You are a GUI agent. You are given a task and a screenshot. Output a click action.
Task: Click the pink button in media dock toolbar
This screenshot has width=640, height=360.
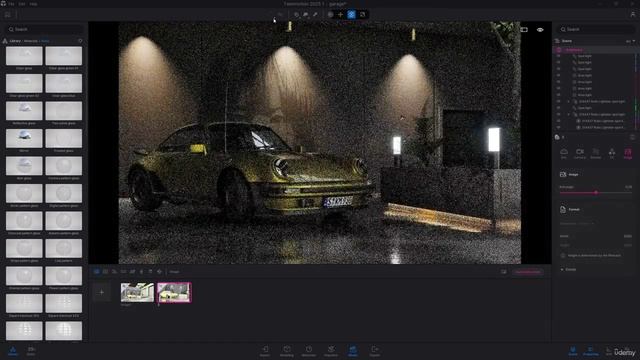coord(528,272)
